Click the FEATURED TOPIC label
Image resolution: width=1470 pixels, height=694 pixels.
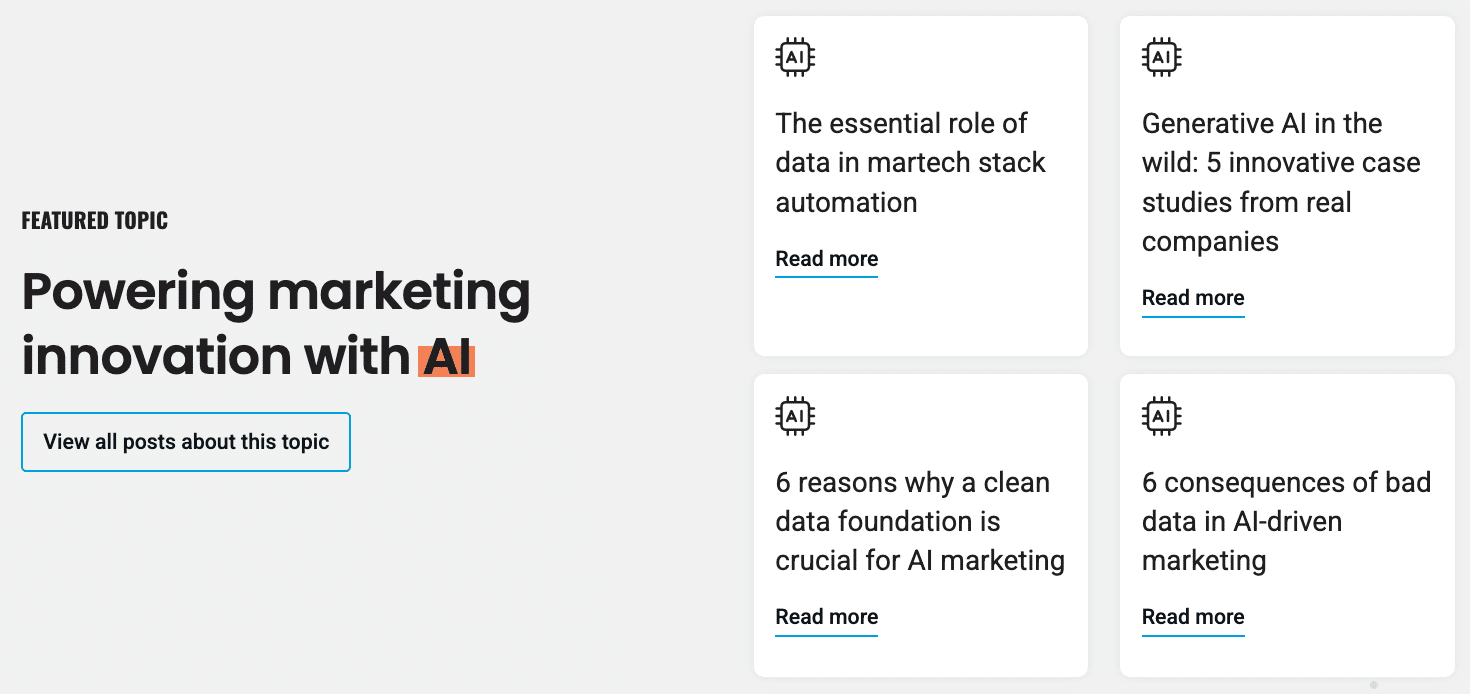tap(94, 220)
